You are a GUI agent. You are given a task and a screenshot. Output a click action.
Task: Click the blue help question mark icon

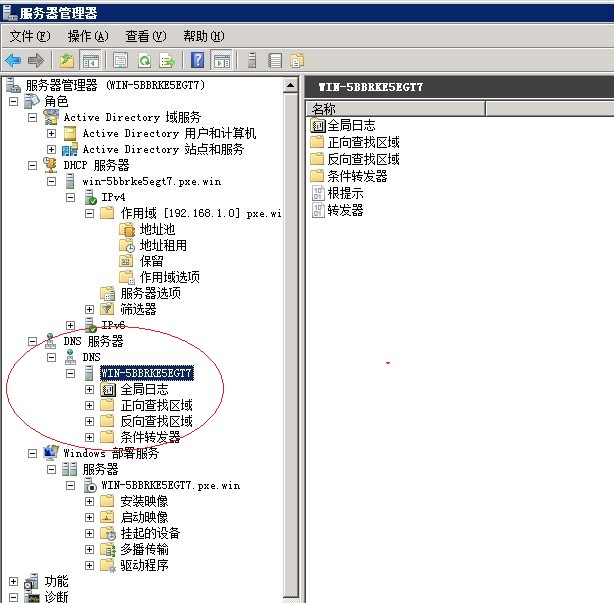tap(197, 61)
